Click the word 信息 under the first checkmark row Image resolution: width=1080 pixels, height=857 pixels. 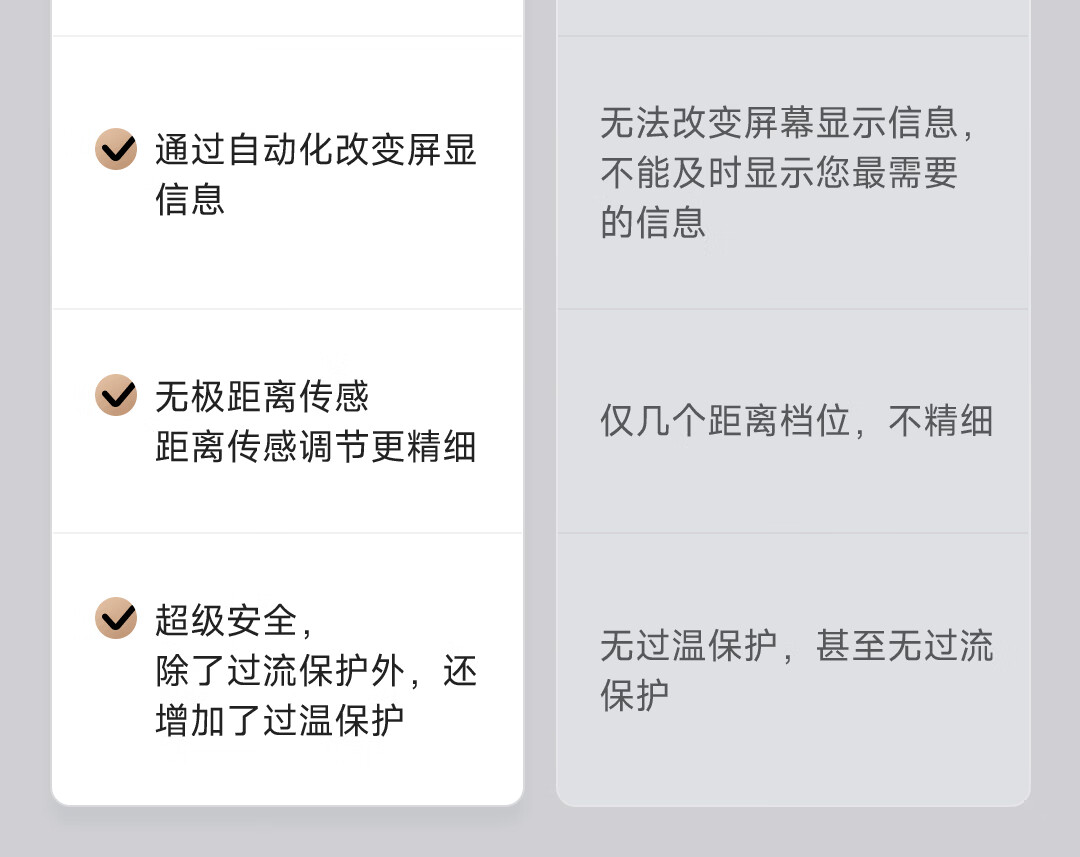click(190, 199)
